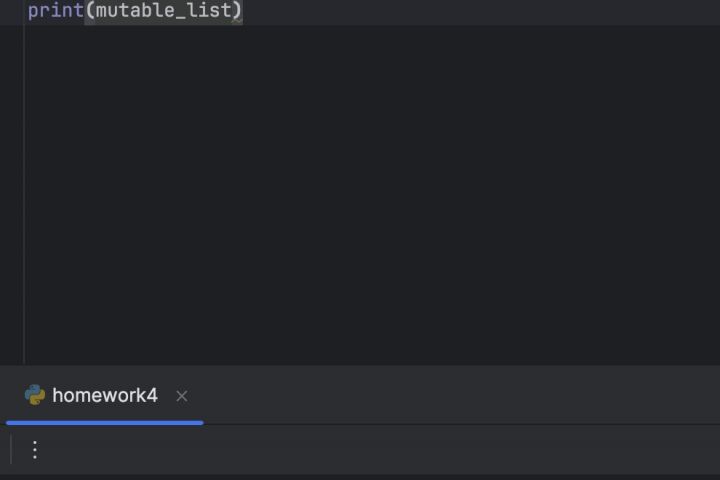Screen dimensions: 720x480
Task: Click border between editor and run panel
Action: click(x=360, y=365)
